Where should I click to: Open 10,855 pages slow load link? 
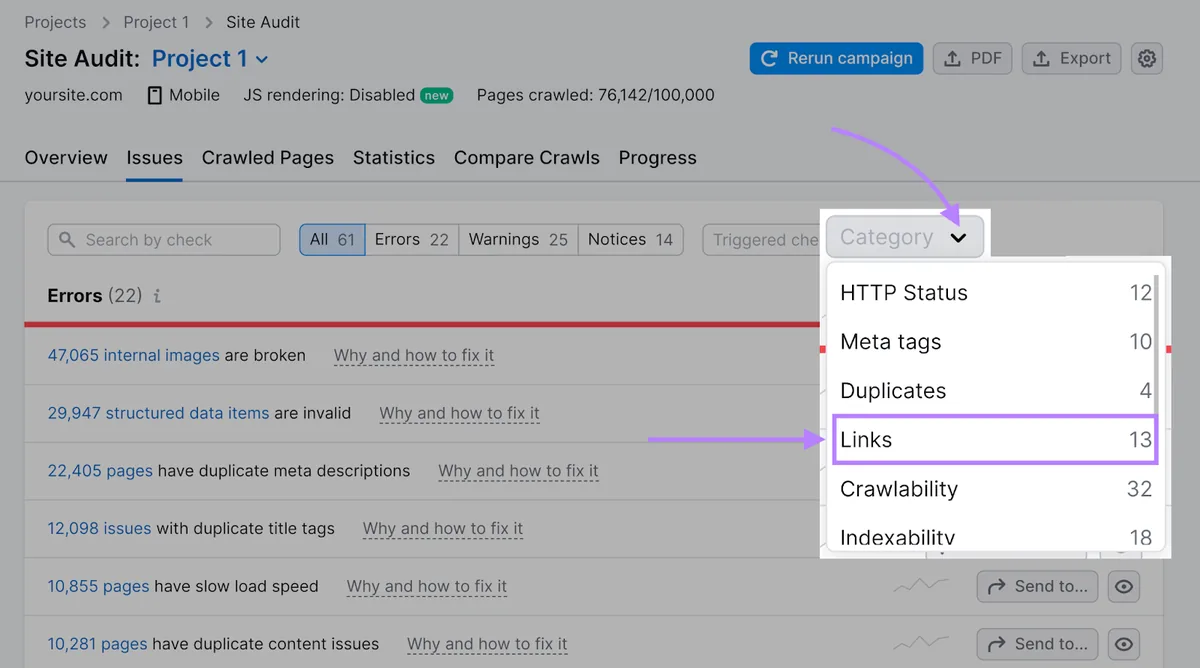tap(99, 586)
